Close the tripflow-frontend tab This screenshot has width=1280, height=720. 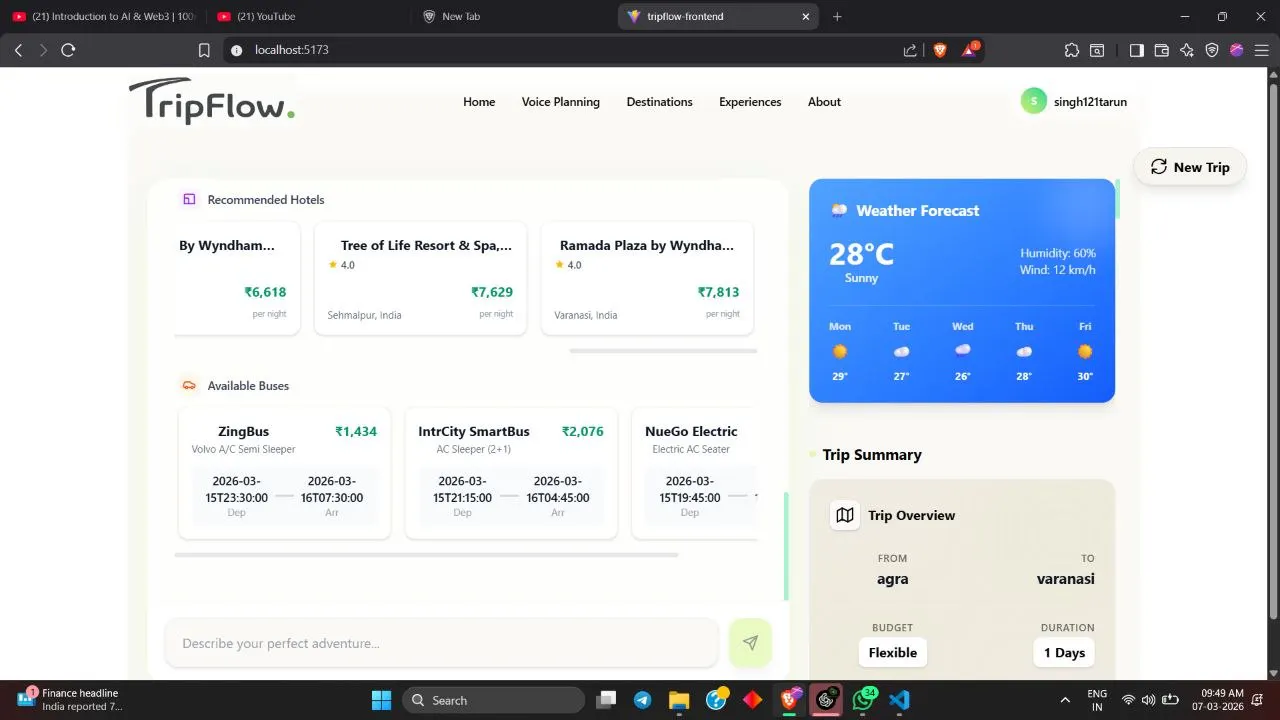point(805,16)
